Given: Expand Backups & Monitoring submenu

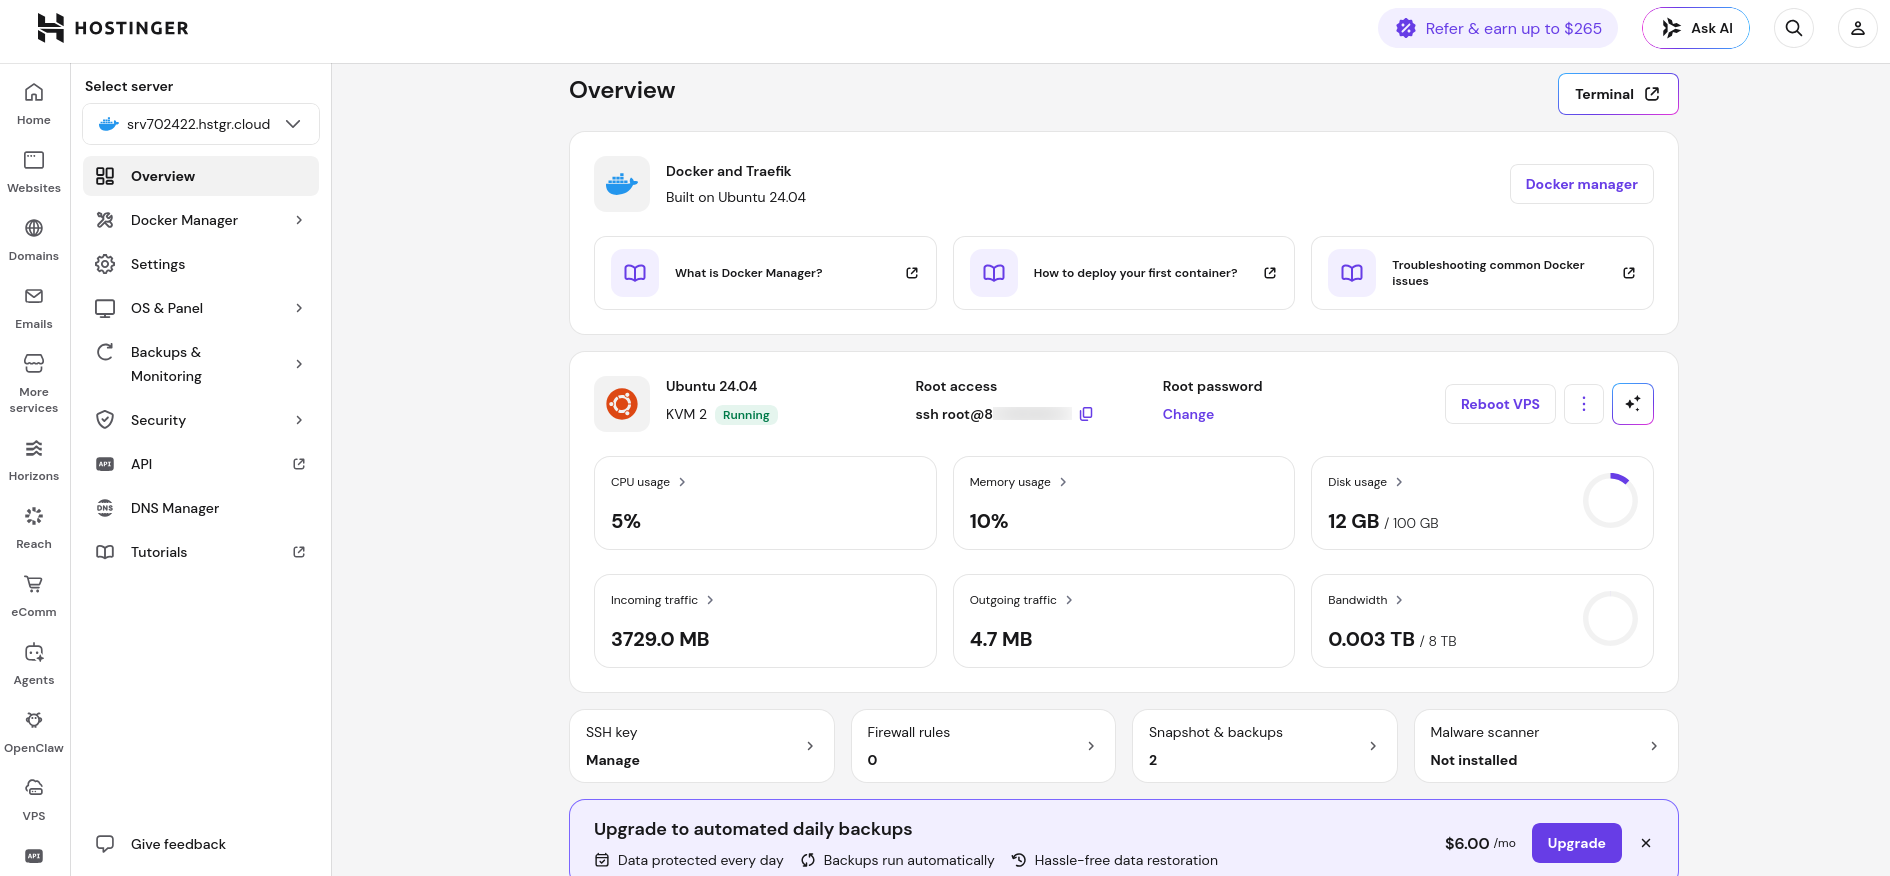Looking at the screenshot, I should (299, 364).
